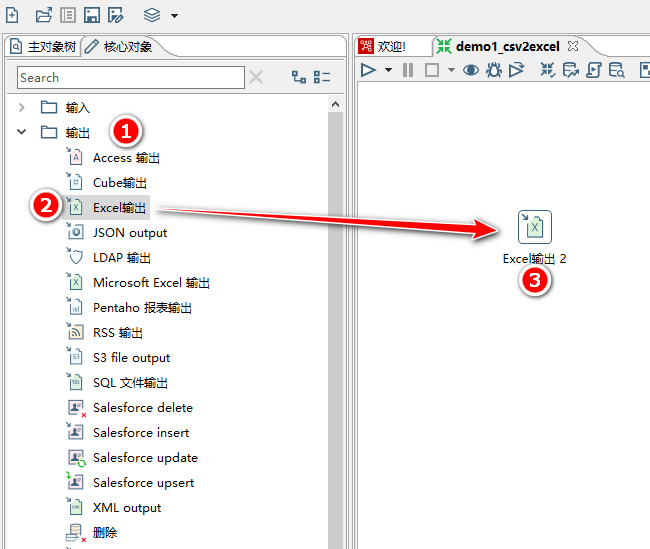This screenshot has width=650, height=549.
Task: Click the Explore repository icon
Action: click(68, 15)
